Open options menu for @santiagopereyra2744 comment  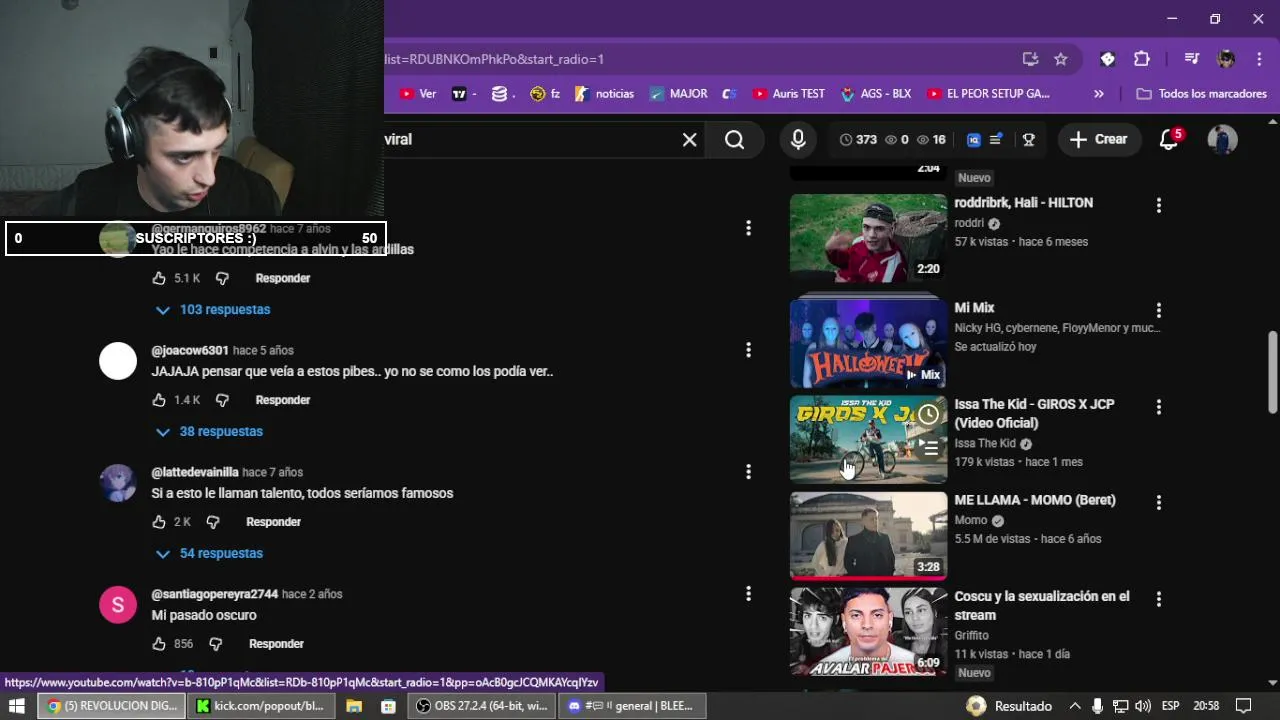748,594
